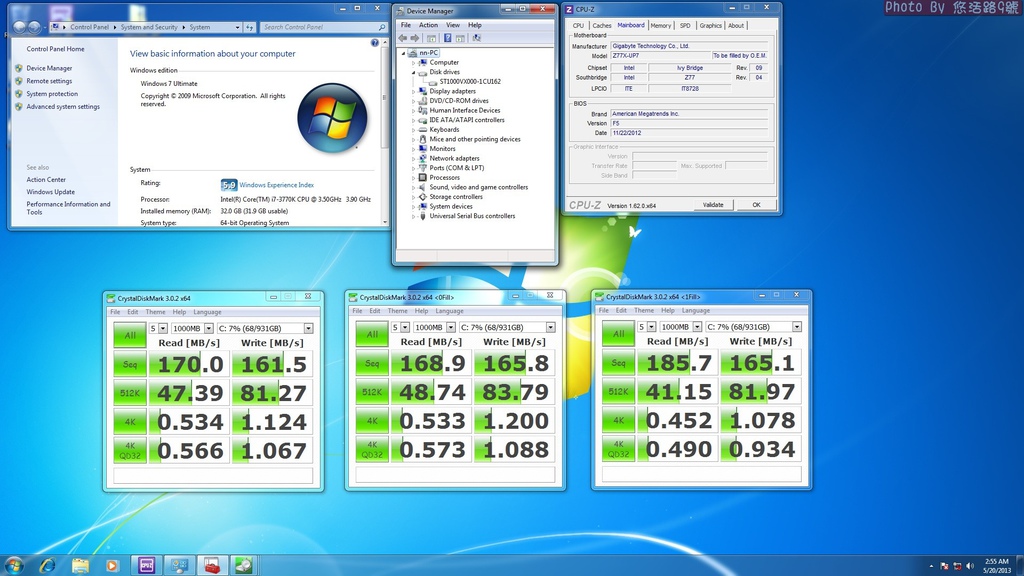Open test count dropdown in plain CrystalDiskMark window
This screenshot has height=576, width=1024.
pyautogui.click(x=163, y=328)
